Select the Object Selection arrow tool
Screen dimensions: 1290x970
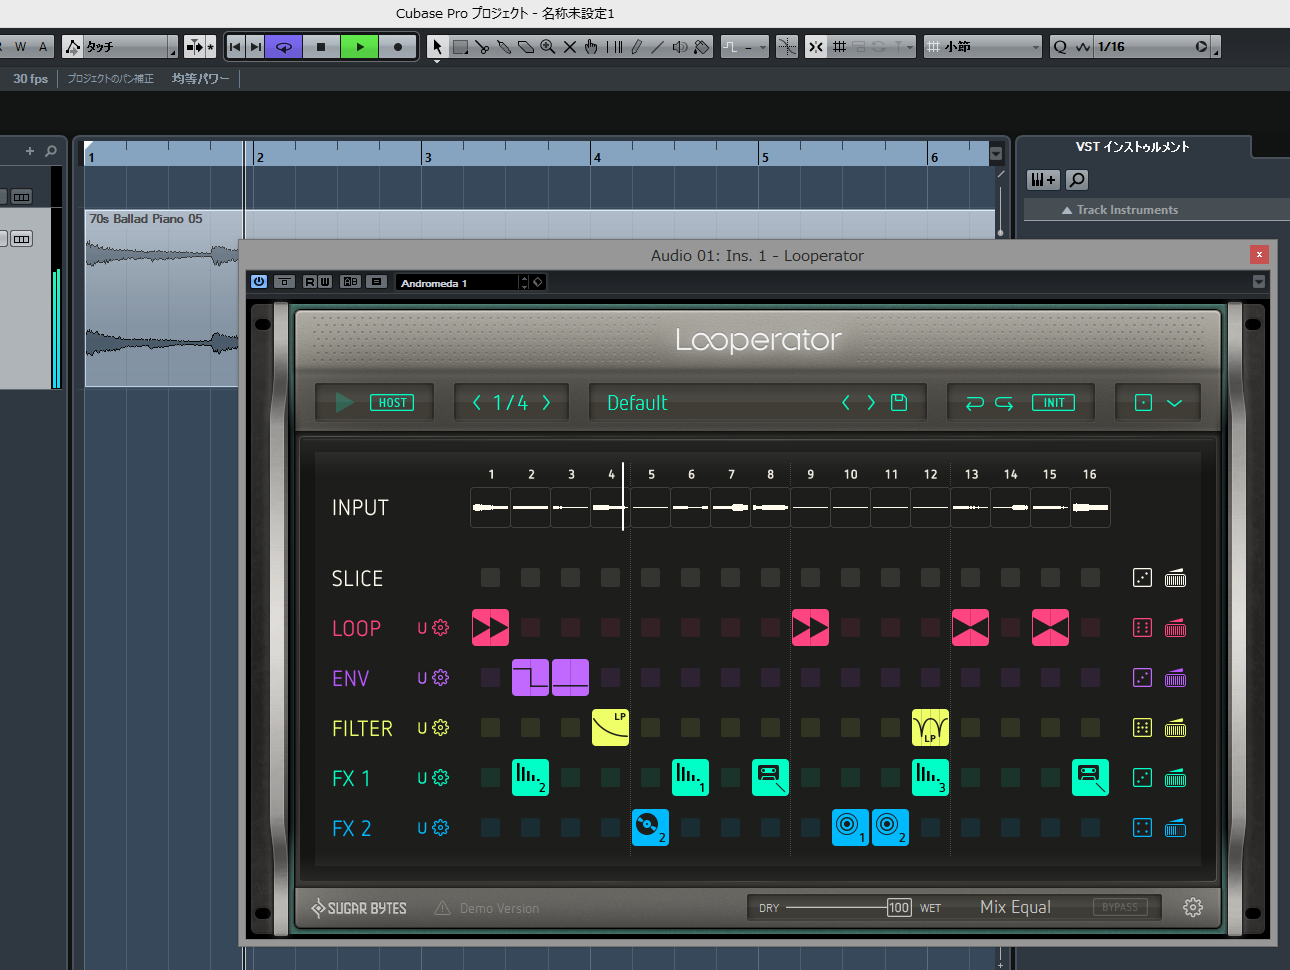click(x=437, y=47)
